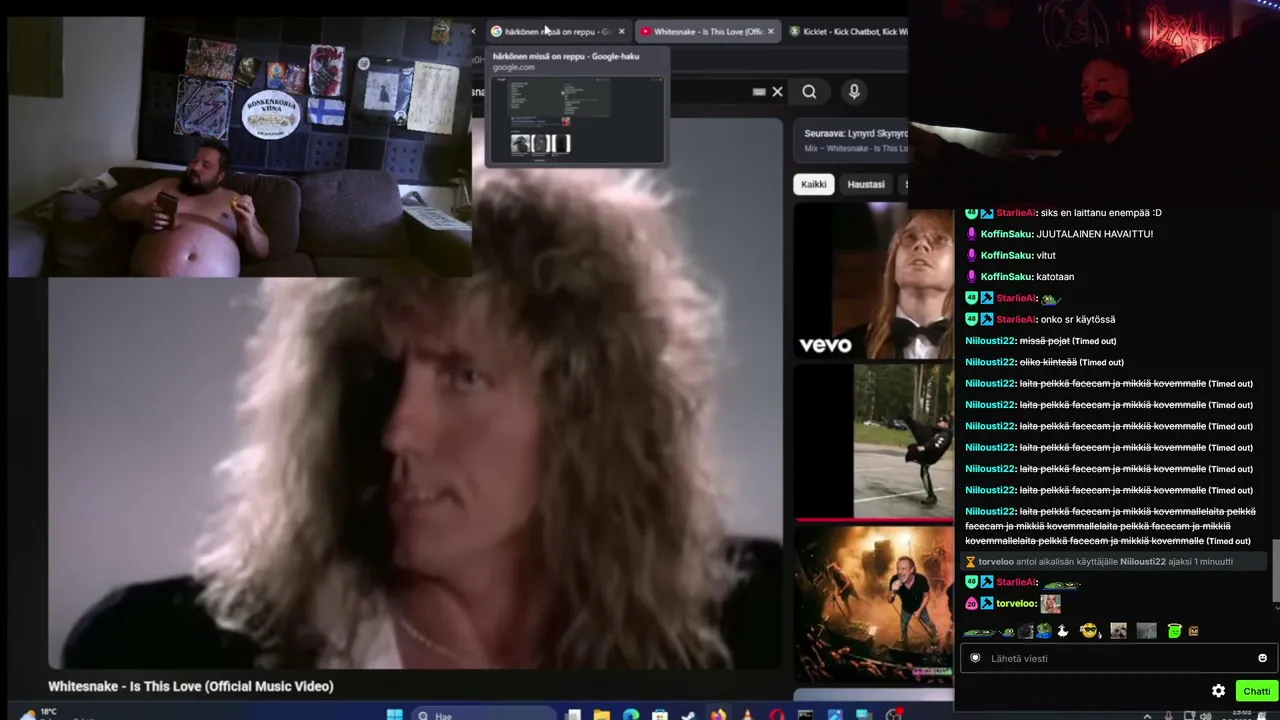Insert the angry brown face emote
The height and width of the screenshot is (720, 1280).
click(1193, 631)
